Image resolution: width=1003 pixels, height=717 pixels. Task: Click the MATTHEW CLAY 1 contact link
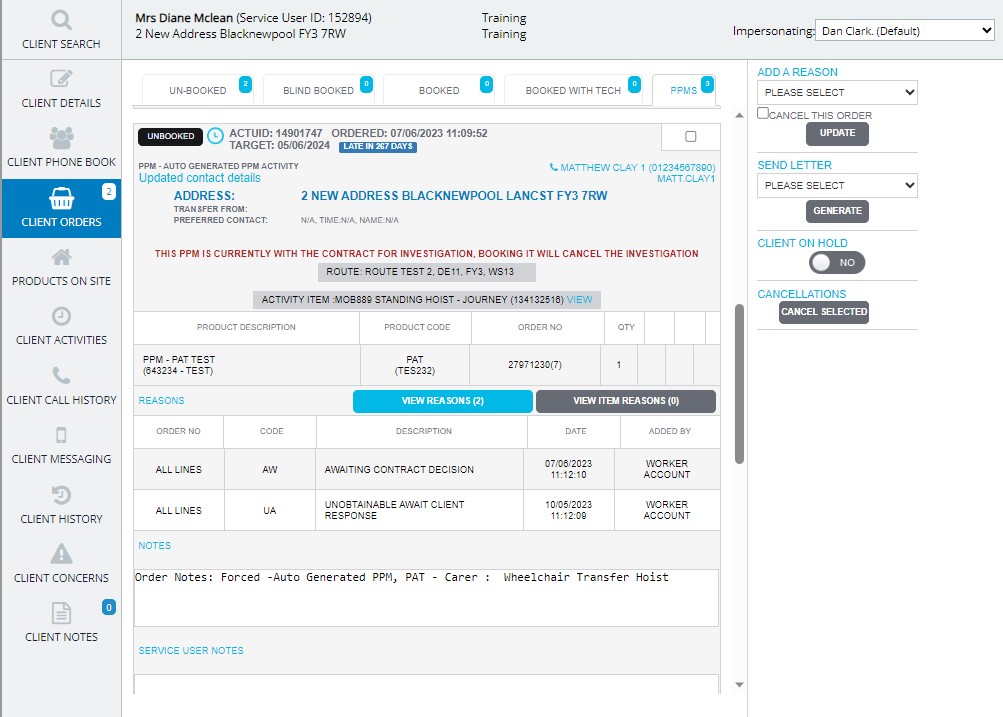point(638,168)
